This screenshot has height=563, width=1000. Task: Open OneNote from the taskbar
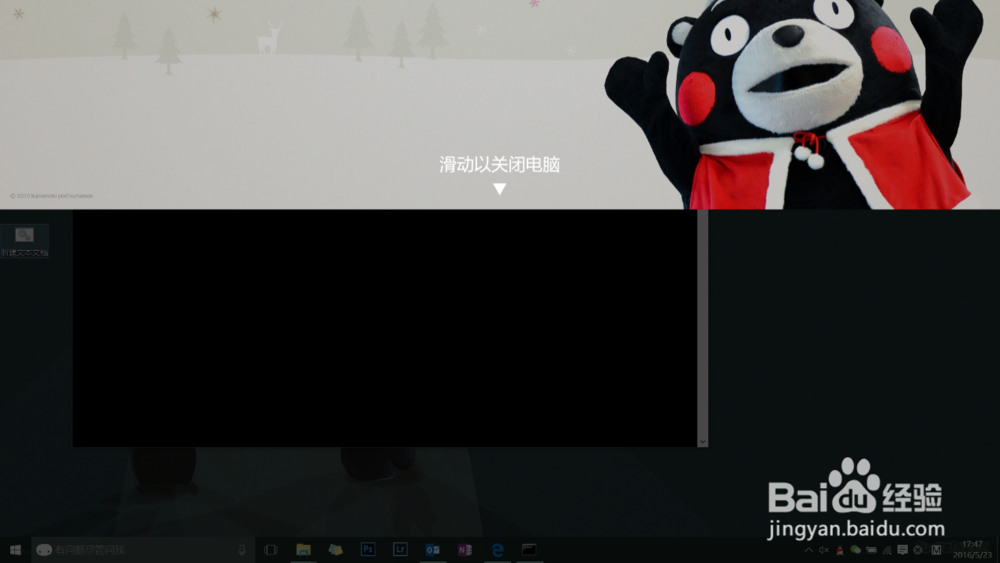pyautogui.click(x=465, y=550)
